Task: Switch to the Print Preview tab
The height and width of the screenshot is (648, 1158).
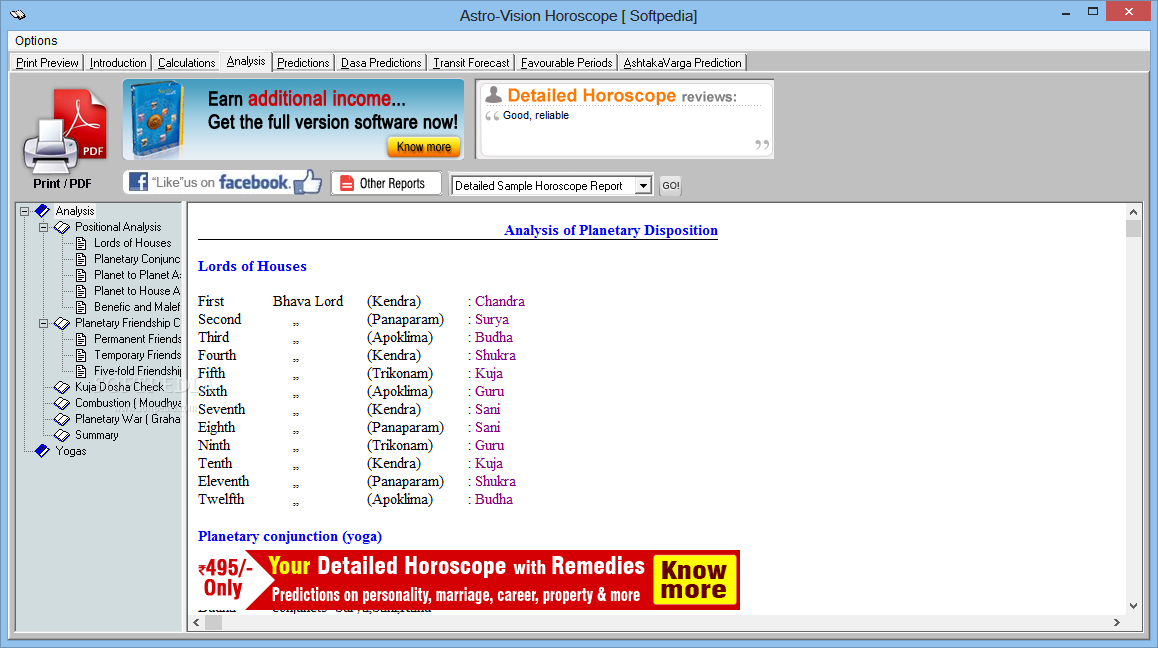Action: (x=47, y=63)
